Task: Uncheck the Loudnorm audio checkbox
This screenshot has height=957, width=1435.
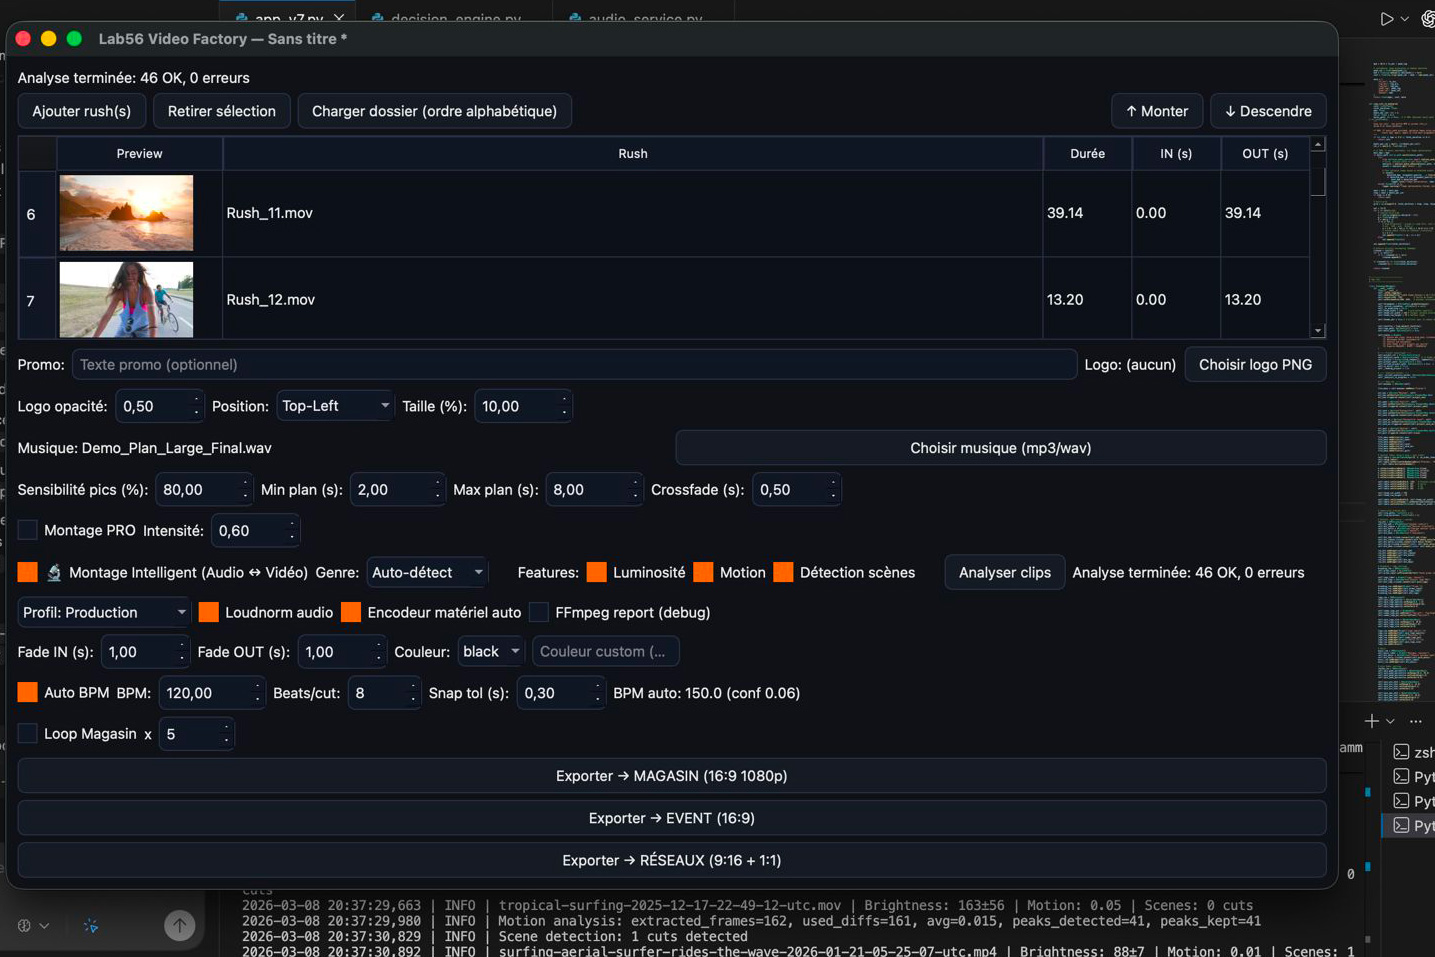Action: (209, 613)
